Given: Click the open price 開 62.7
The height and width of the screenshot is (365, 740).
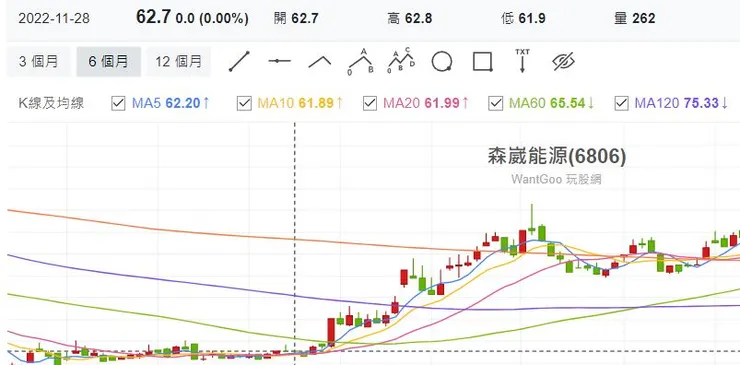Looking at the screenshot, I should pos(296,18).
